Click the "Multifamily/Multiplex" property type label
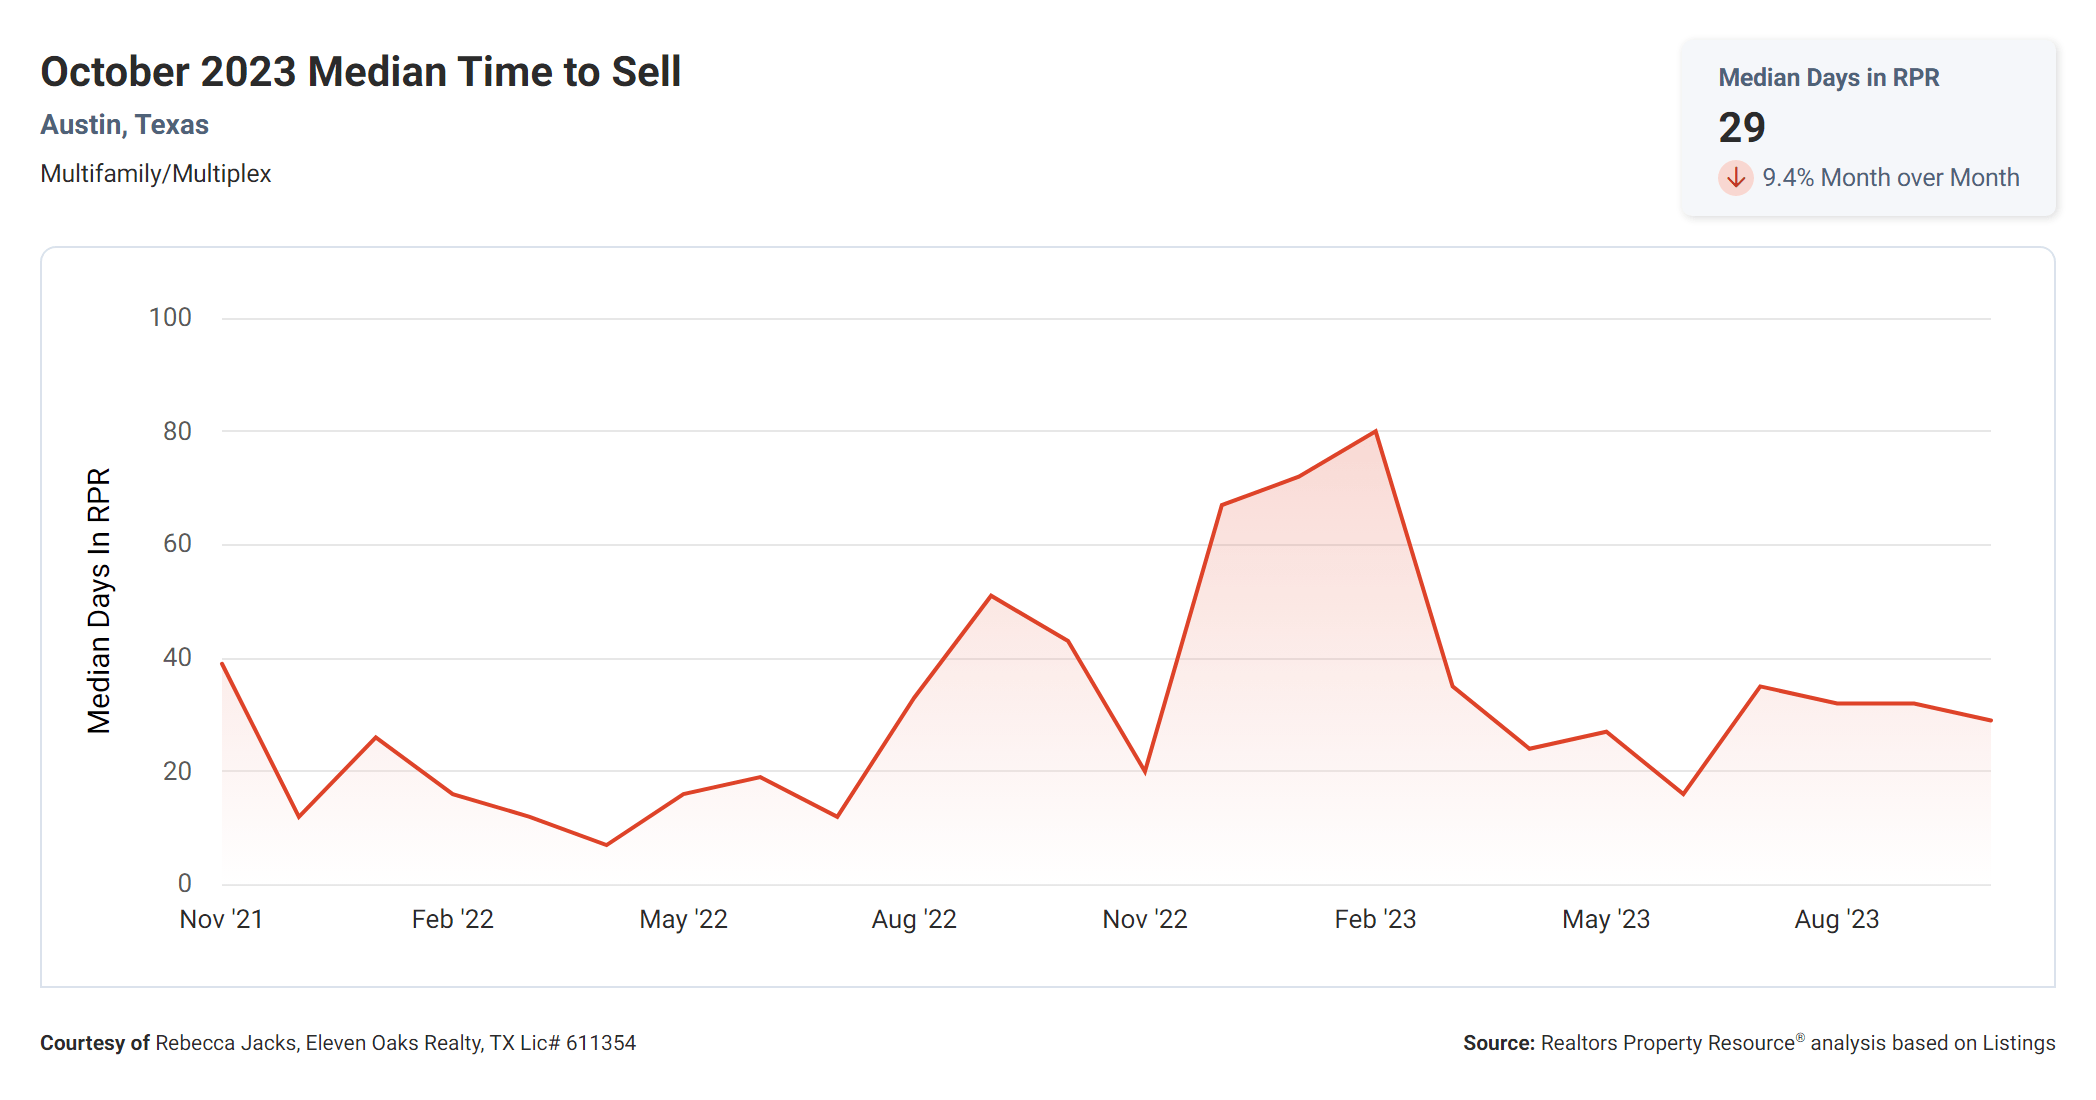The width and height of the screenshot is (2096, 1100). point(155,174)
